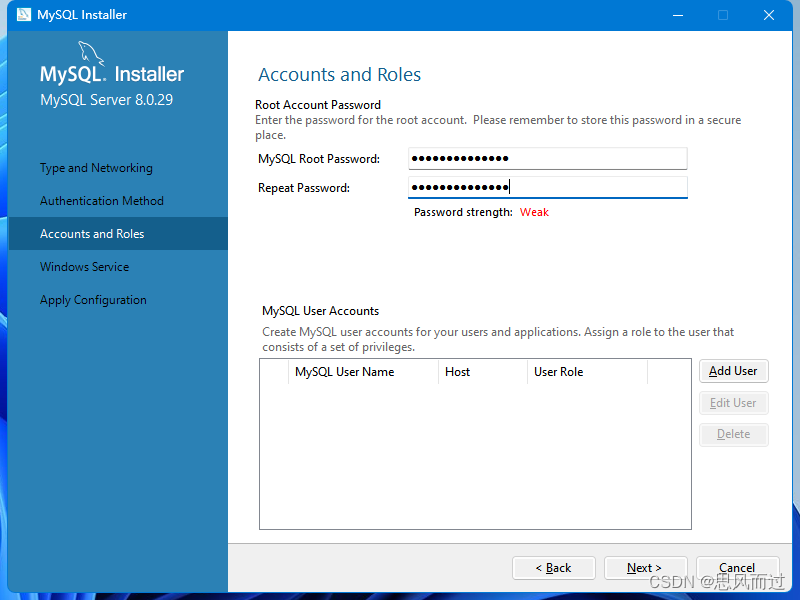
Task: Cancel the installer configuration
Action: point(737,568)
